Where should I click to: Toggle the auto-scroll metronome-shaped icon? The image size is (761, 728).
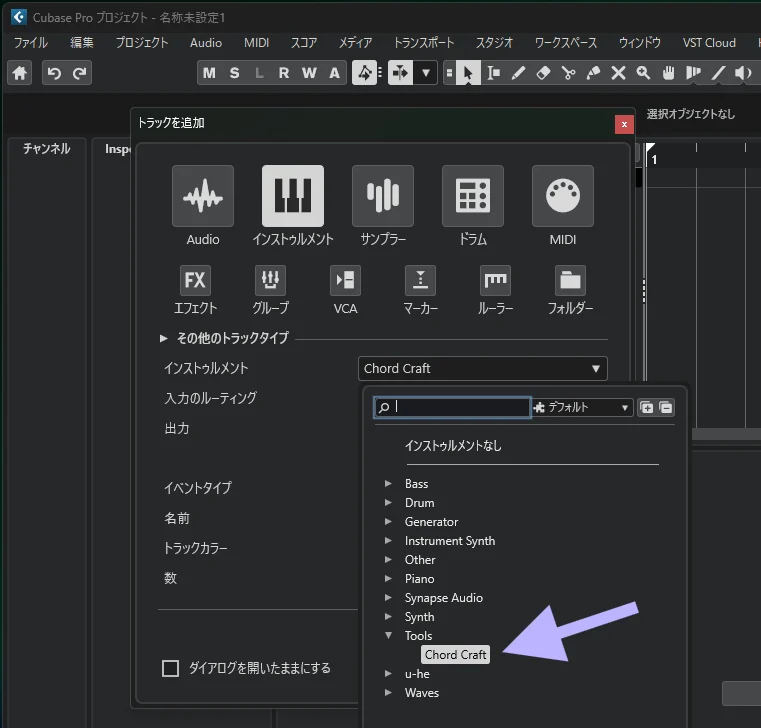coord(364,73)
